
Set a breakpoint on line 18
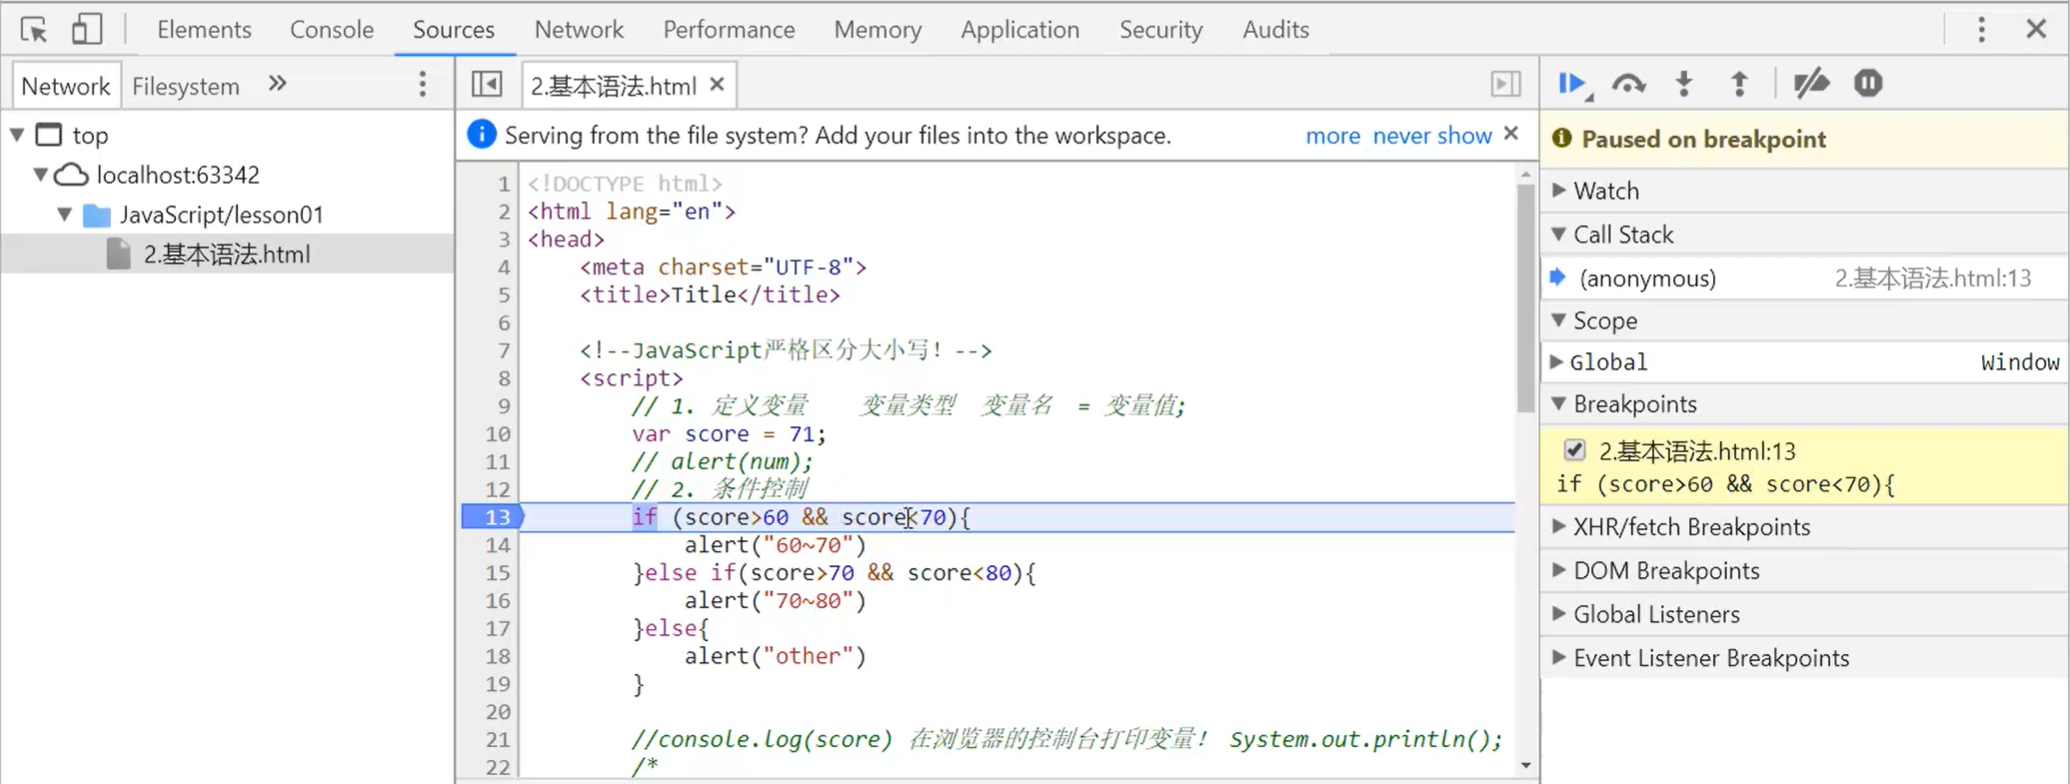coord(497,657)
